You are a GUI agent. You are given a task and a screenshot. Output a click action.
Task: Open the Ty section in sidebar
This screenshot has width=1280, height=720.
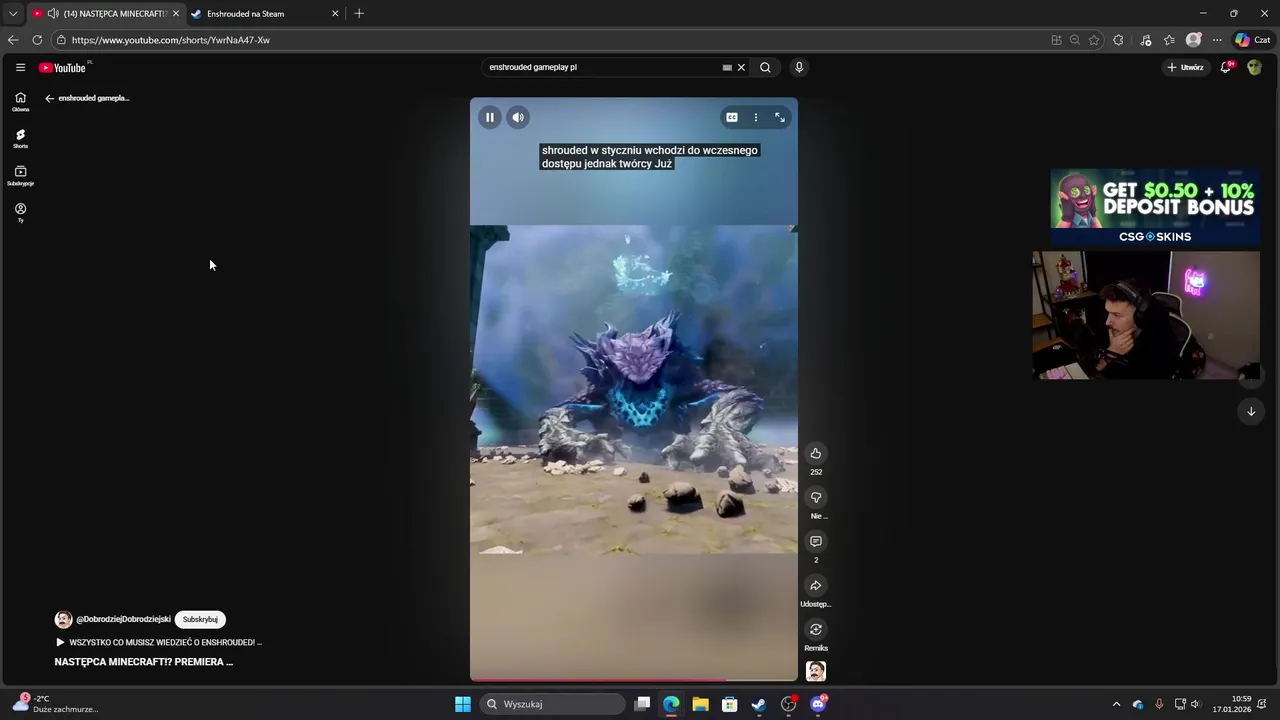point(20,212)
